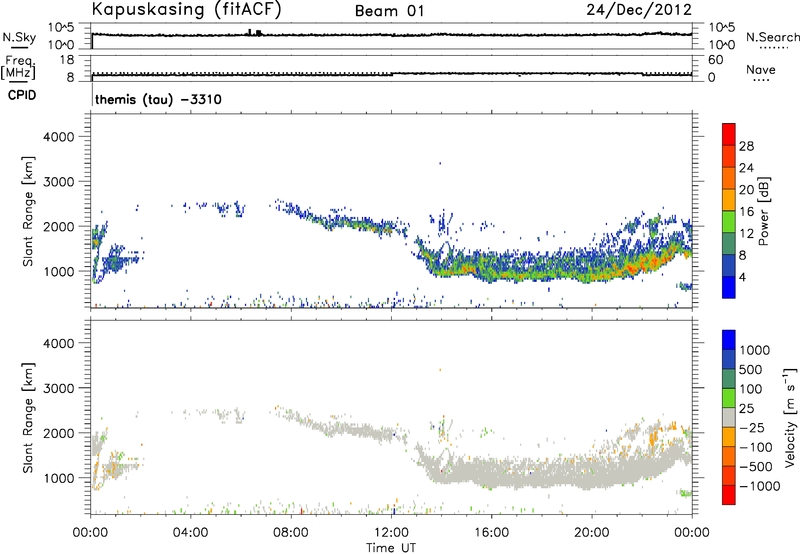Select the "18" tick on frequency axis
This screenshot has height=554, width=800.
[67, 60]
